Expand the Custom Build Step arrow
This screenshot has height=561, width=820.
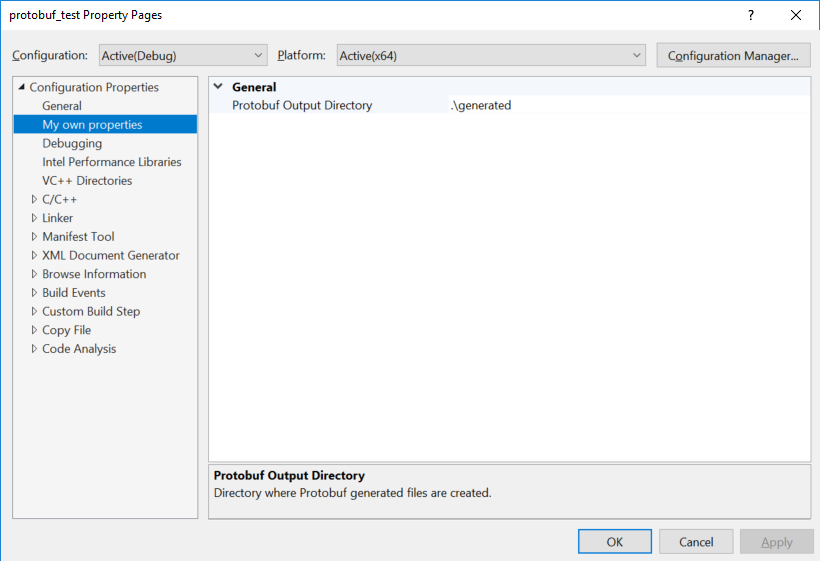coord(34,312)
